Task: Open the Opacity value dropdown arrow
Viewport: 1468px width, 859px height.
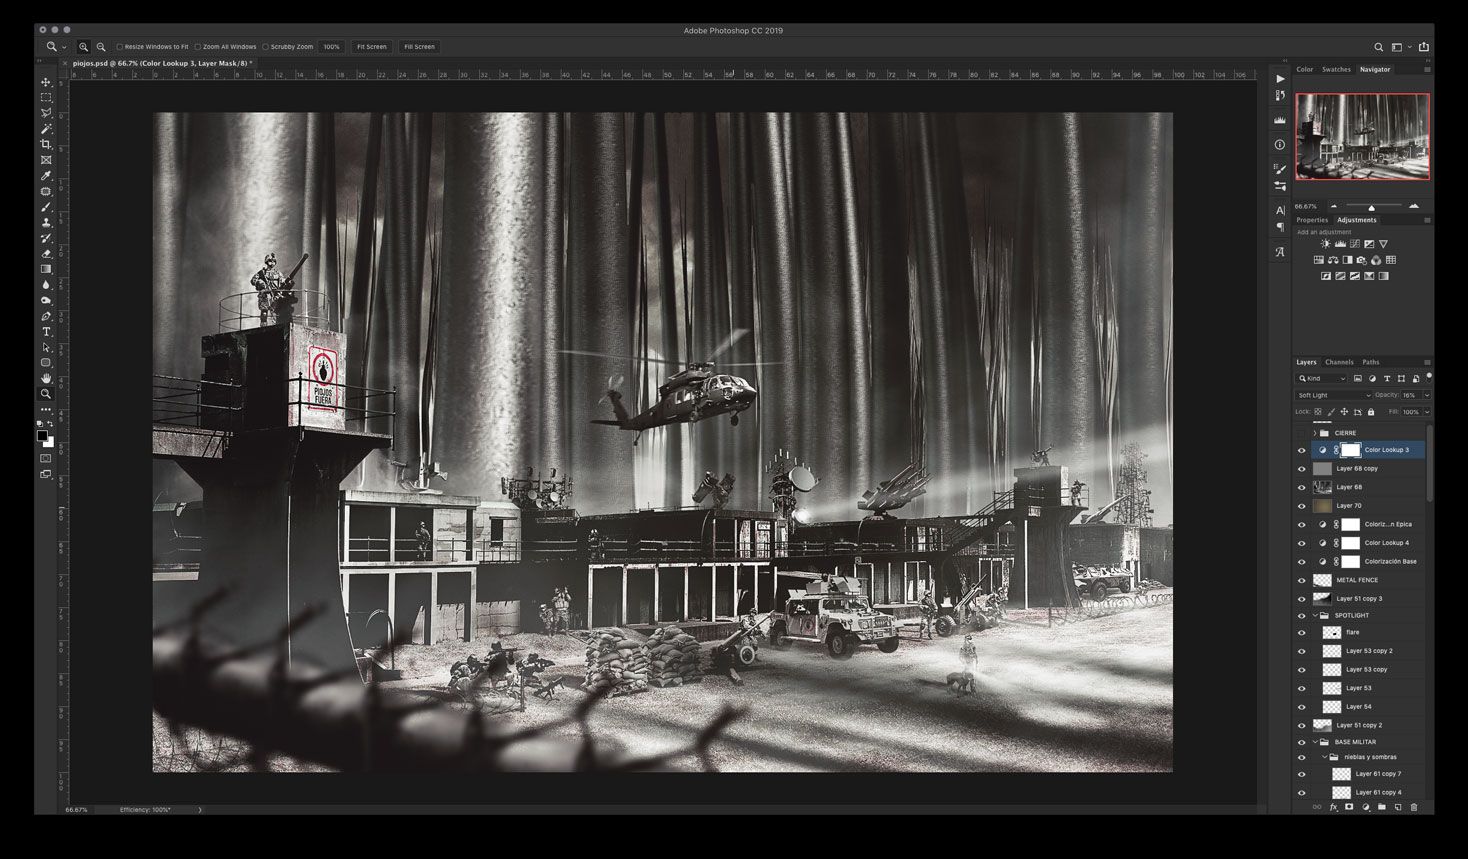Action: tap(1427, 395)
